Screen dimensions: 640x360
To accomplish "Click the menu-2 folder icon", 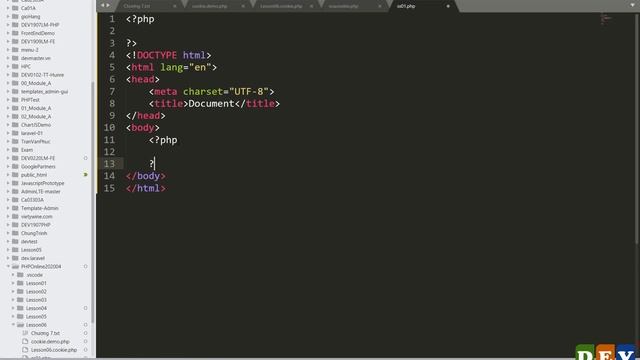I will (15, 50).
